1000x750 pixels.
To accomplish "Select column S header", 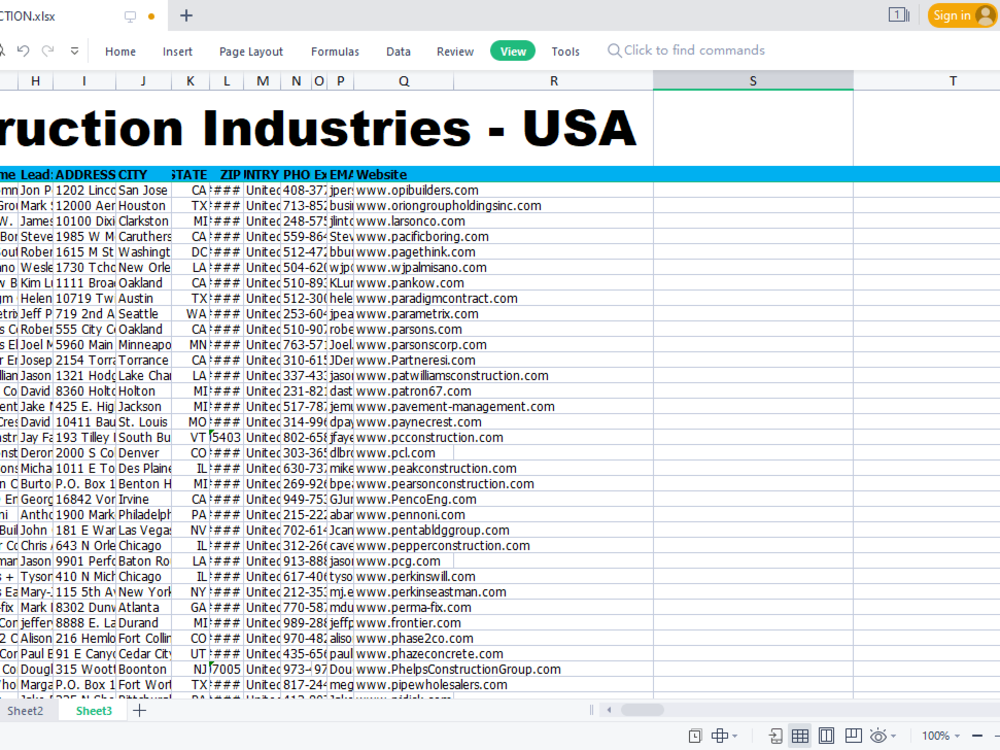I will click(753, 81).
